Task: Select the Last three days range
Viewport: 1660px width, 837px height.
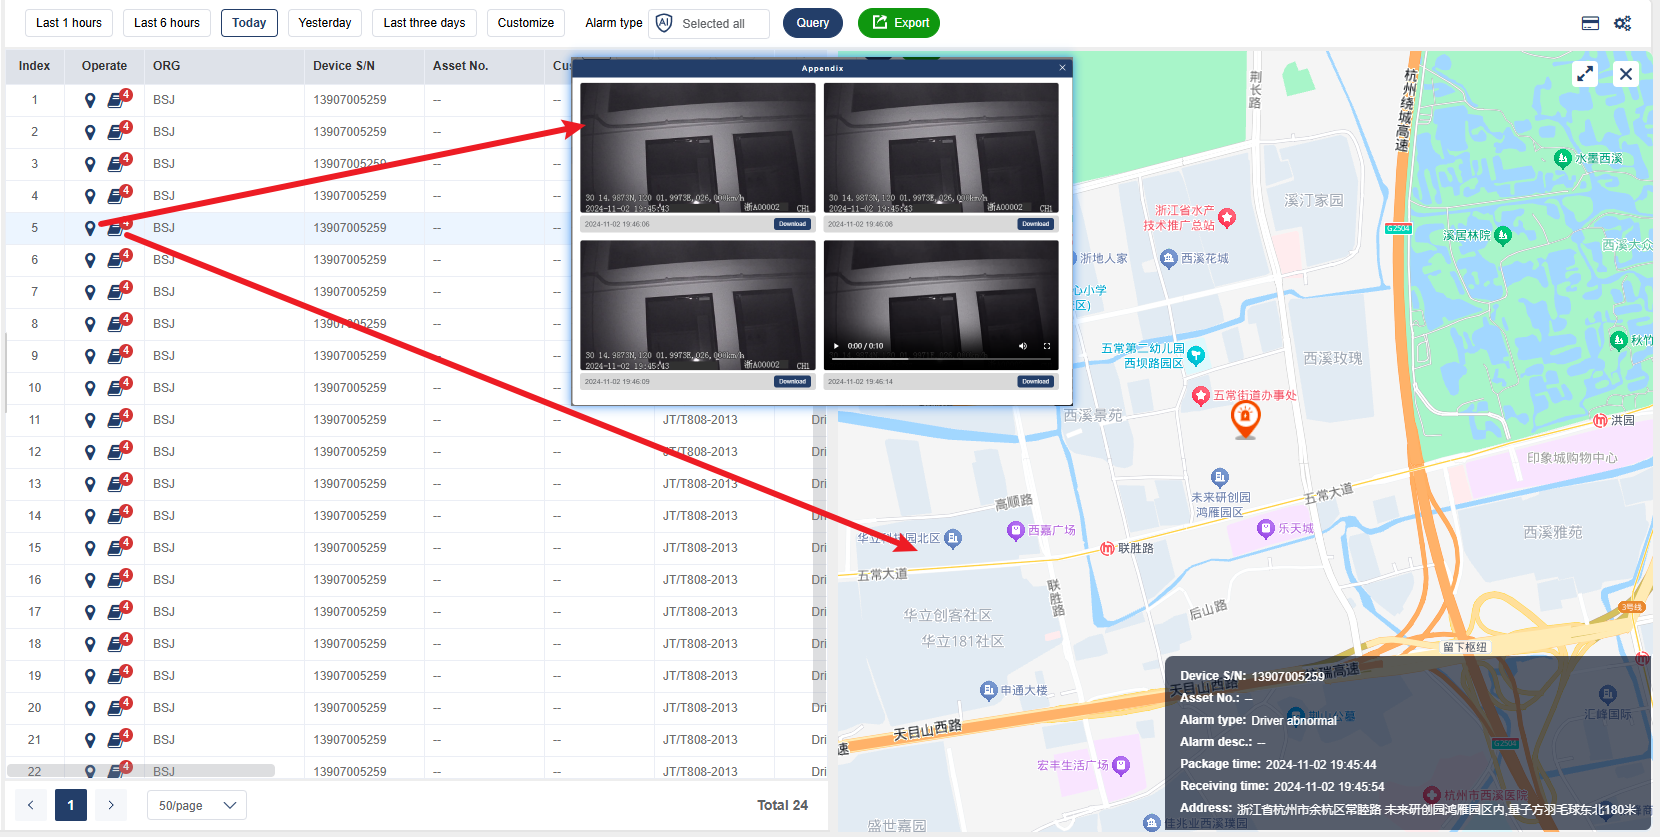Action: point(424,23)
